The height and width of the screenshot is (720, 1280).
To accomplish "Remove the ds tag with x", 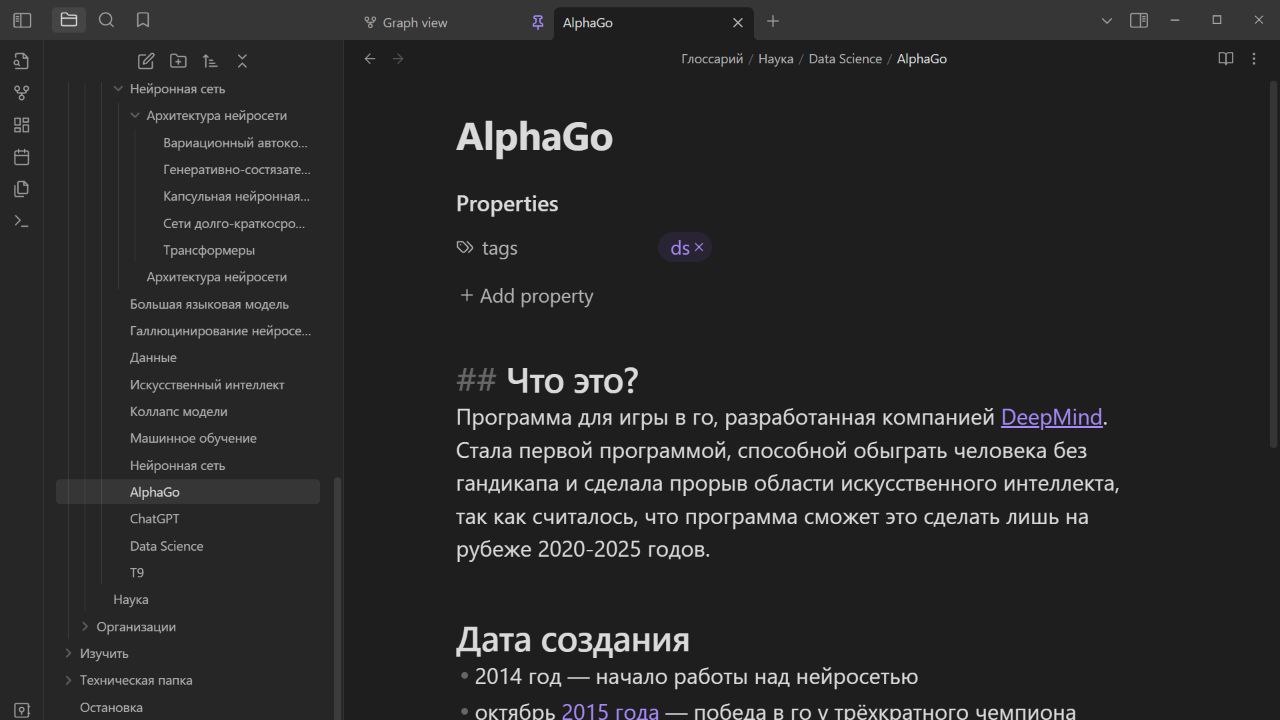I will pyautogui.click(x=699, y=247).
